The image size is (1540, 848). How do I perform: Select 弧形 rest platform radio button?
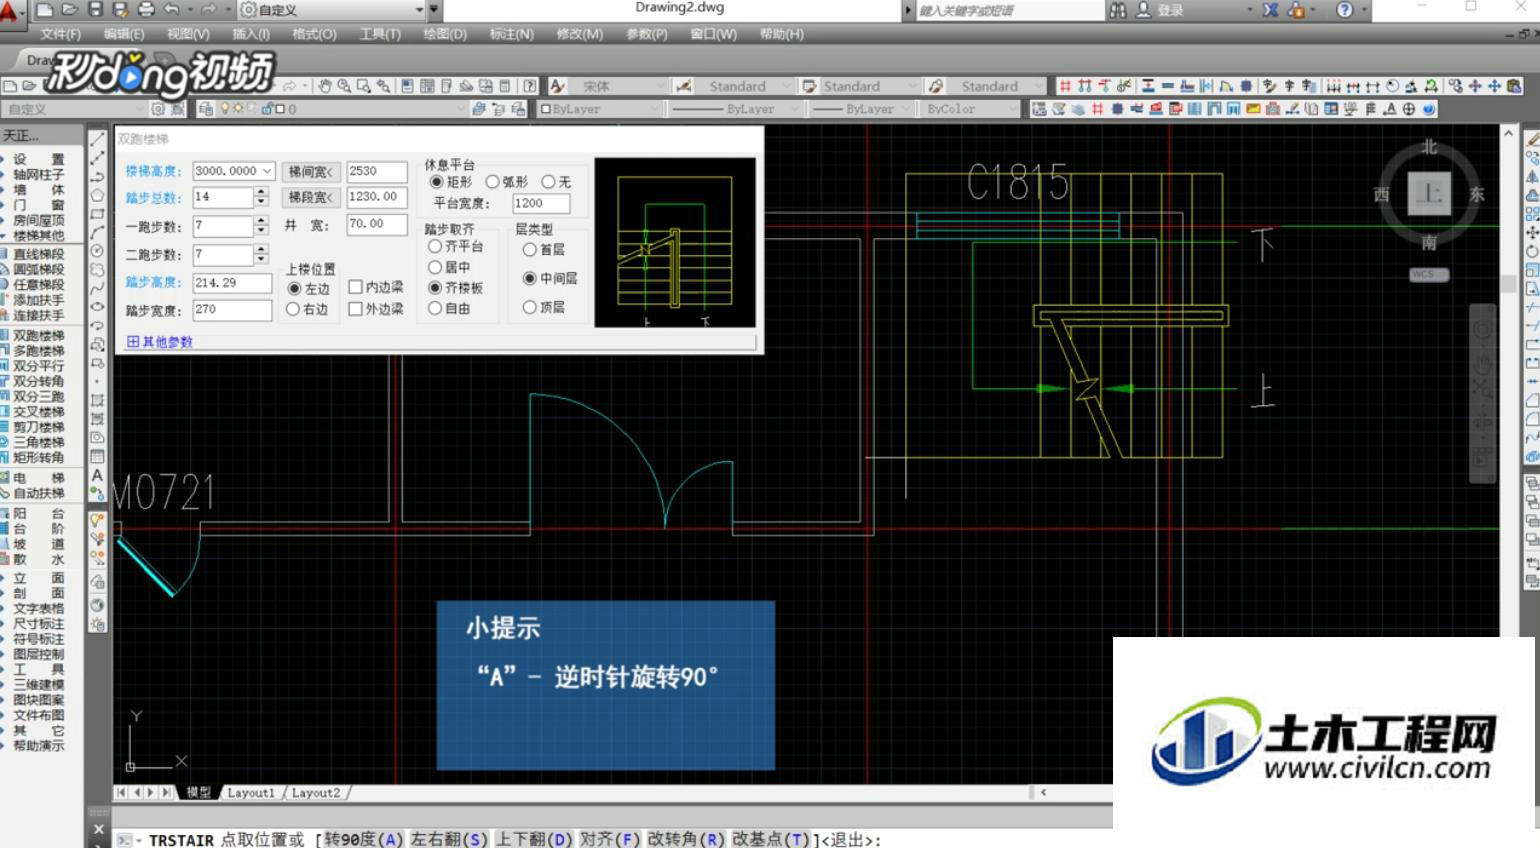coord(492,182)
